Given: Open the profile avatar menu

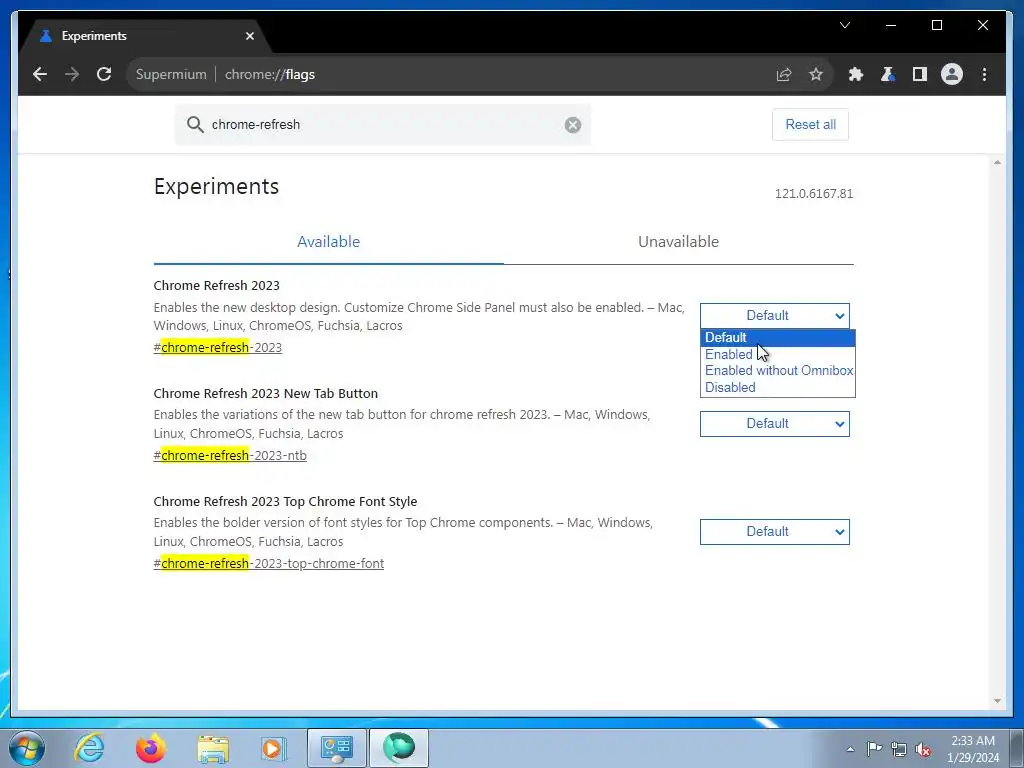Looking at the screenshot, I should (x=952, y=74).
